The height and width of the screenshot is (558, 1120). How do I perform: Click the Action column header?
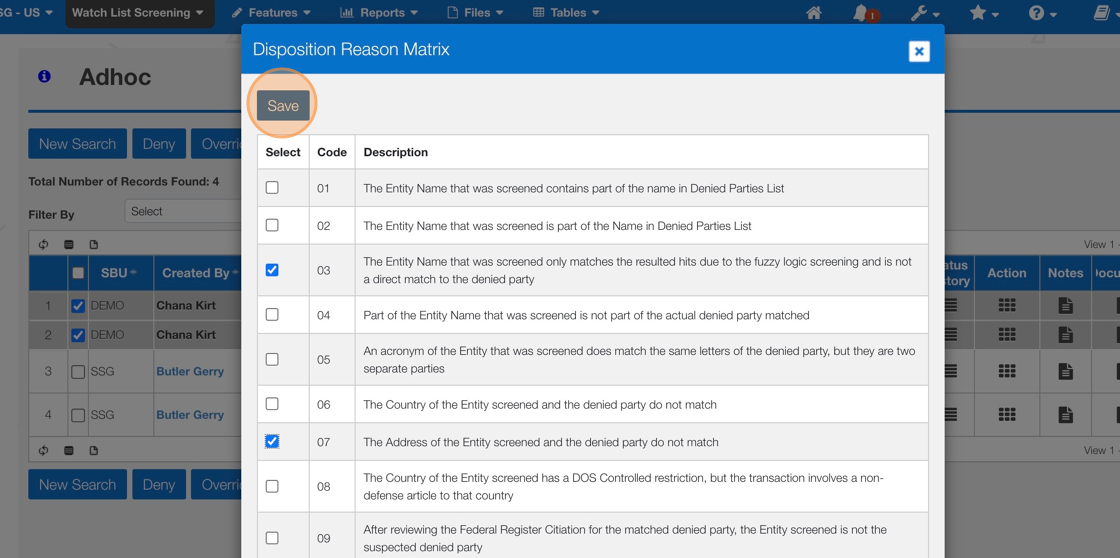pyautogui.click(x=1007, y=273)
